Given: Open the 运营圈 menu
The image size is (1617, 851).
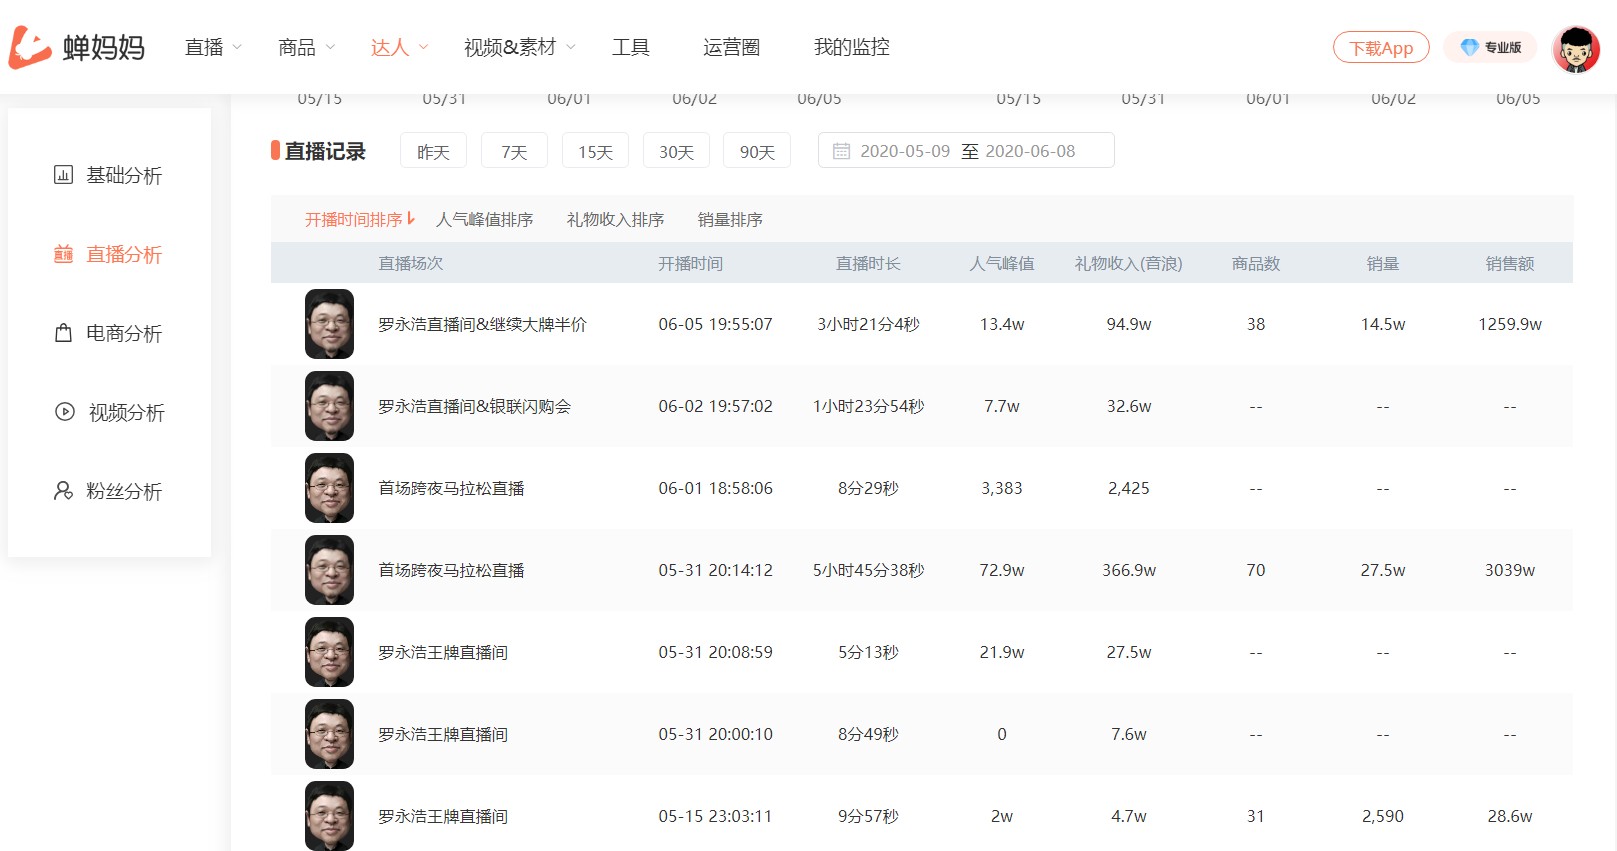Looking at the screenshot, I should pyautogui.click(x=731, y=47).
